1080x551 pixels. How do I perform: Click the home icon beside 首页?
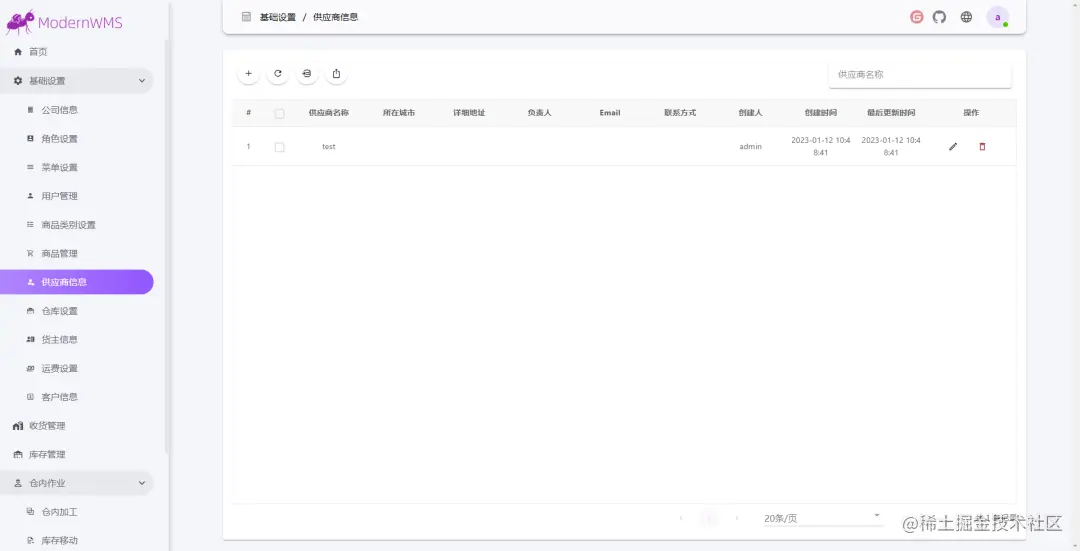(18, 52)
